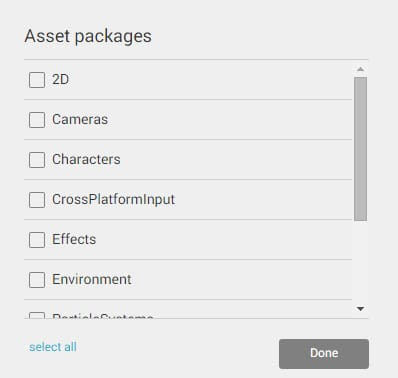
Task: Click the 2D label text
Action: 60,80
